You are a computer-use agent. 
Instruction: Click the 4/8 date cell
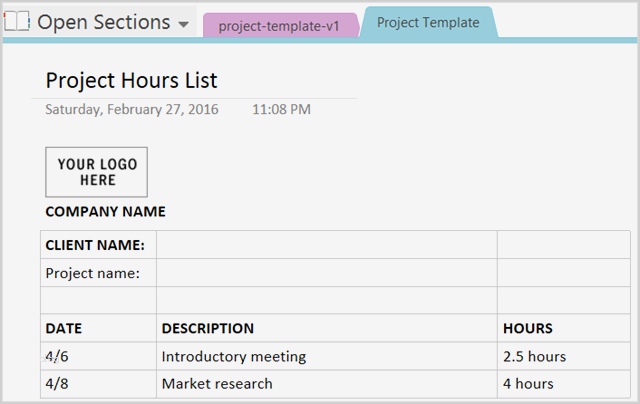click(98, 383)
